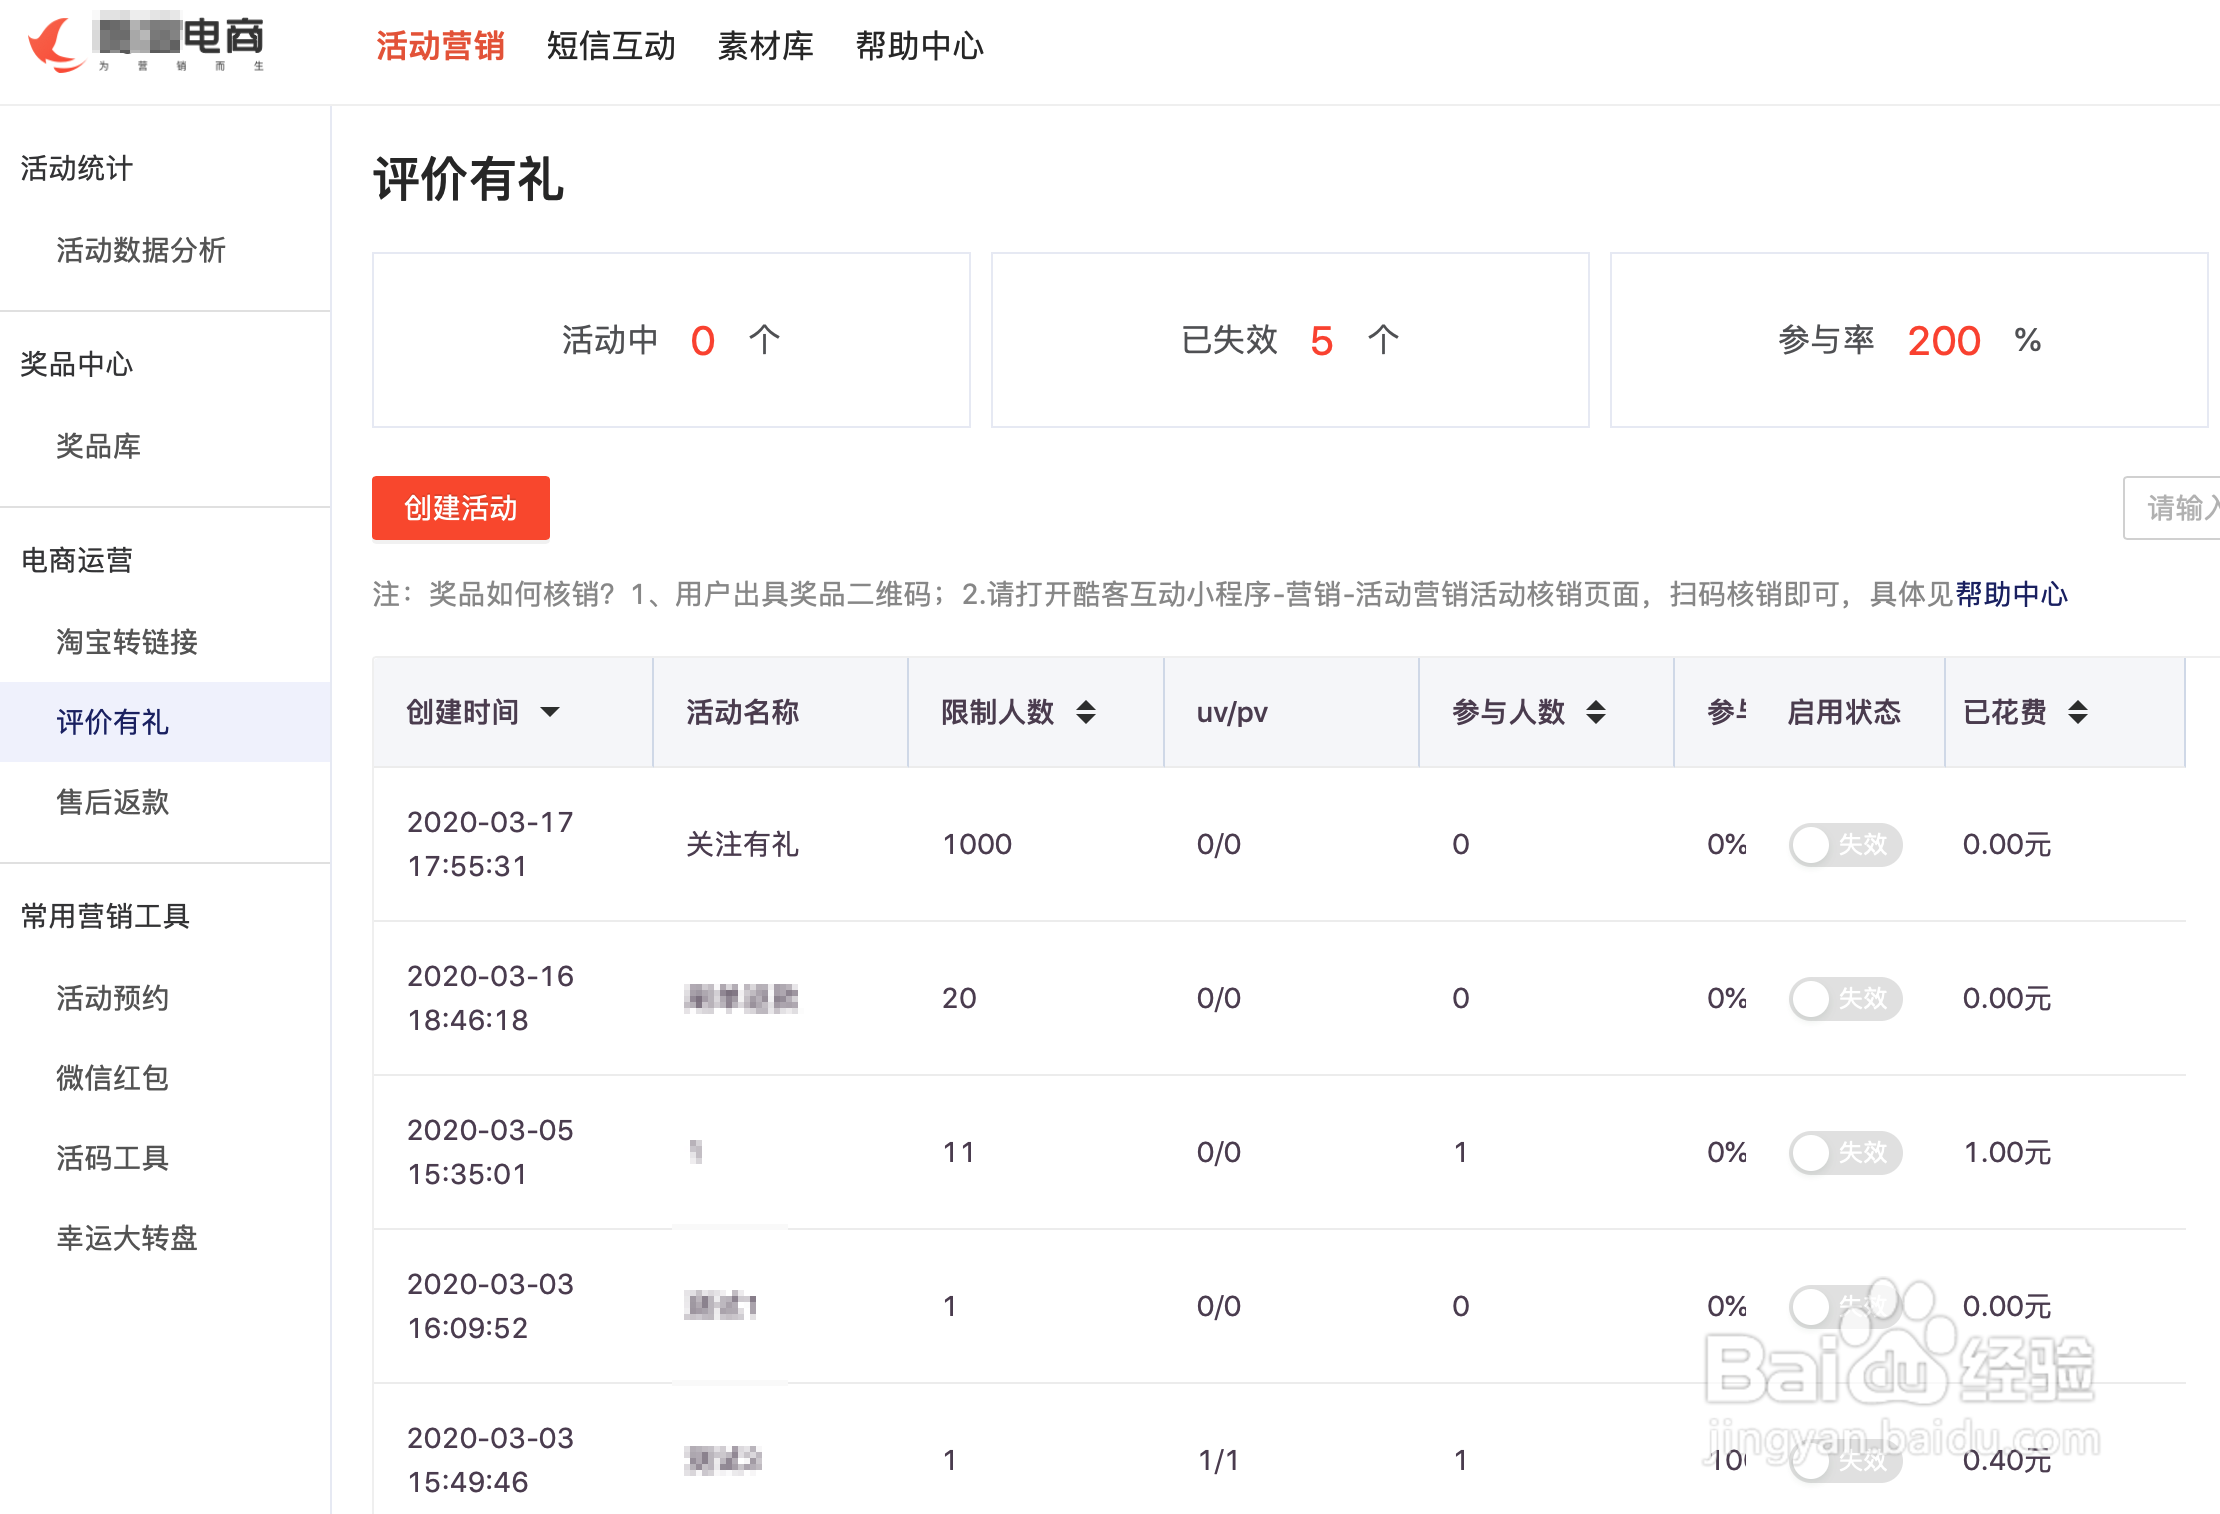Image resolution: width=2220 pixels, height=1514 pixels.
Task: Select 活动预约 under 常用营销工具
Action: [112, 998]
